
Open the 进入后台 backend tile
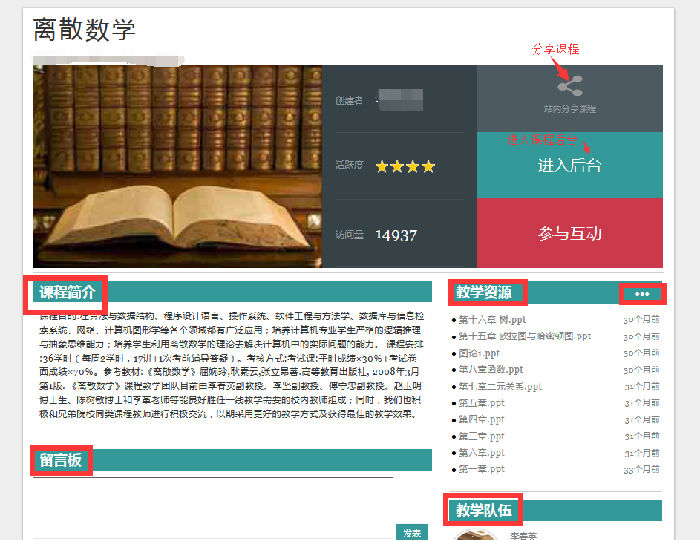pos(569,165)
